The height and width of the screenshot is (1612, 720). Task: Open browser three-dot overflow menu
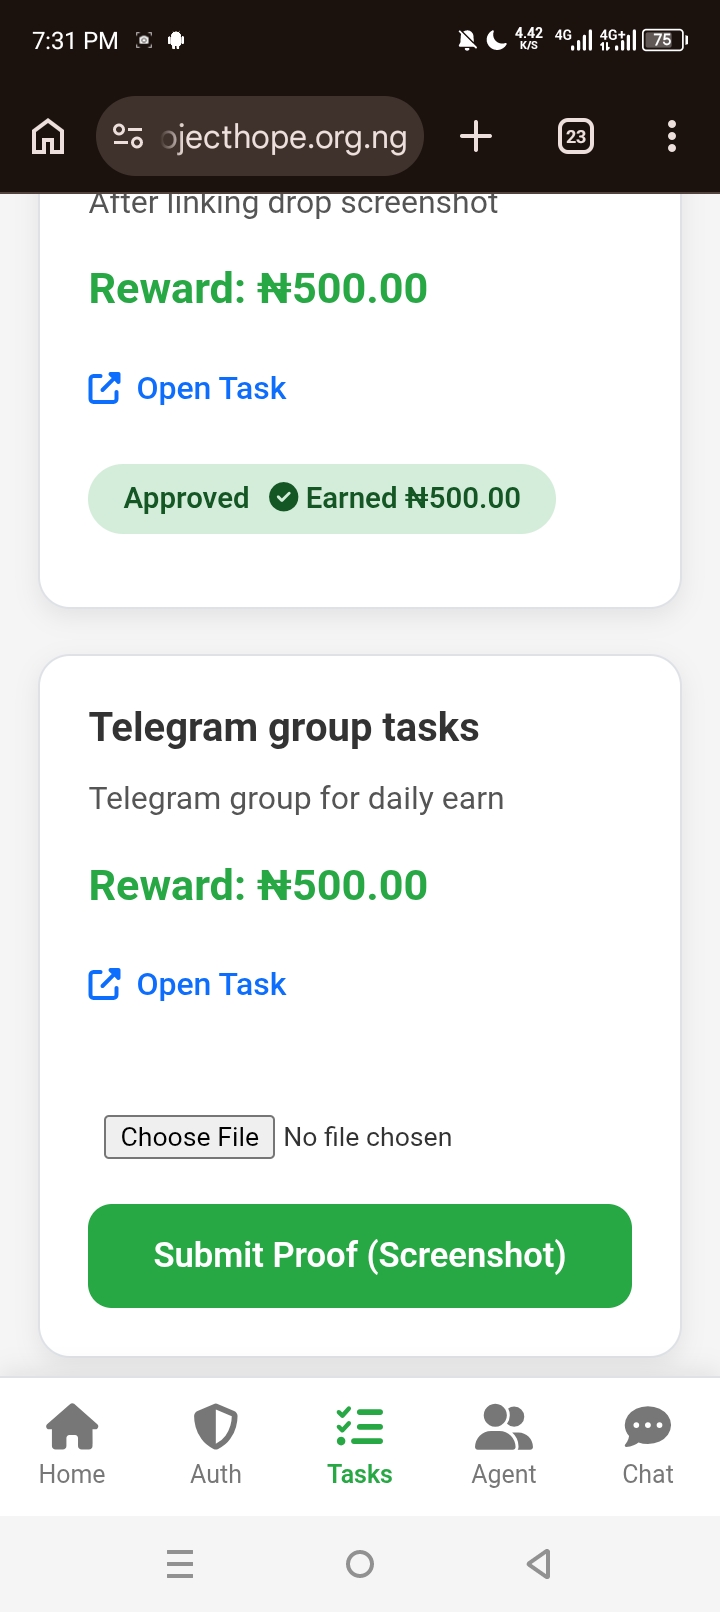point(672,136)
